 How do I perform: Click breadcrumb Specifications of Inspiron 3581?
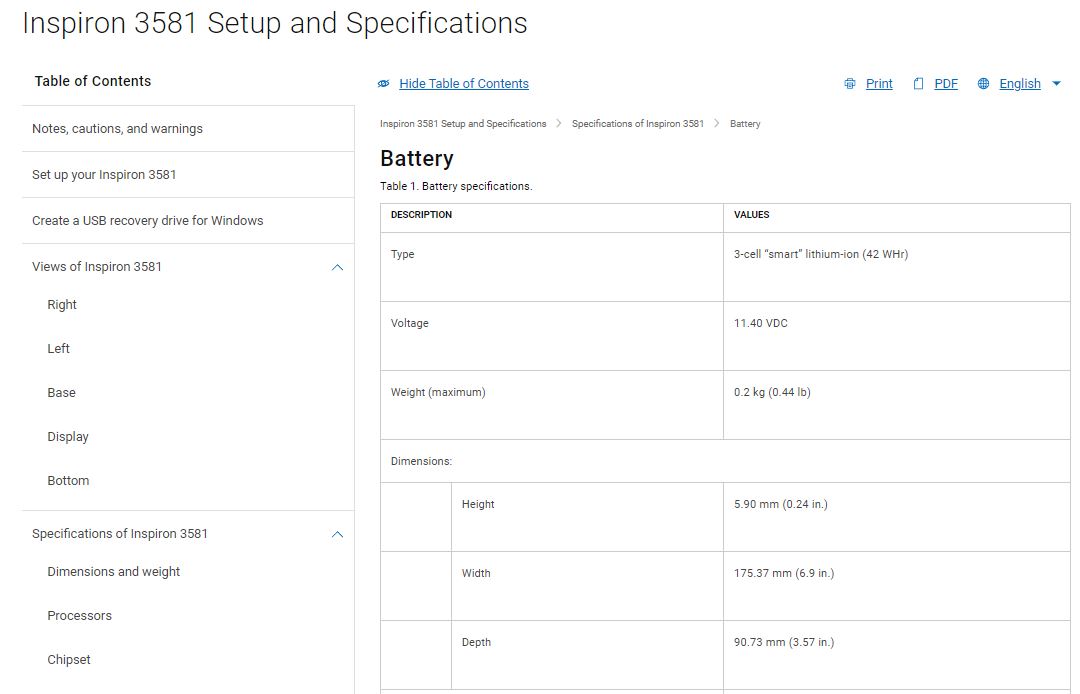(x=638, y=124)
